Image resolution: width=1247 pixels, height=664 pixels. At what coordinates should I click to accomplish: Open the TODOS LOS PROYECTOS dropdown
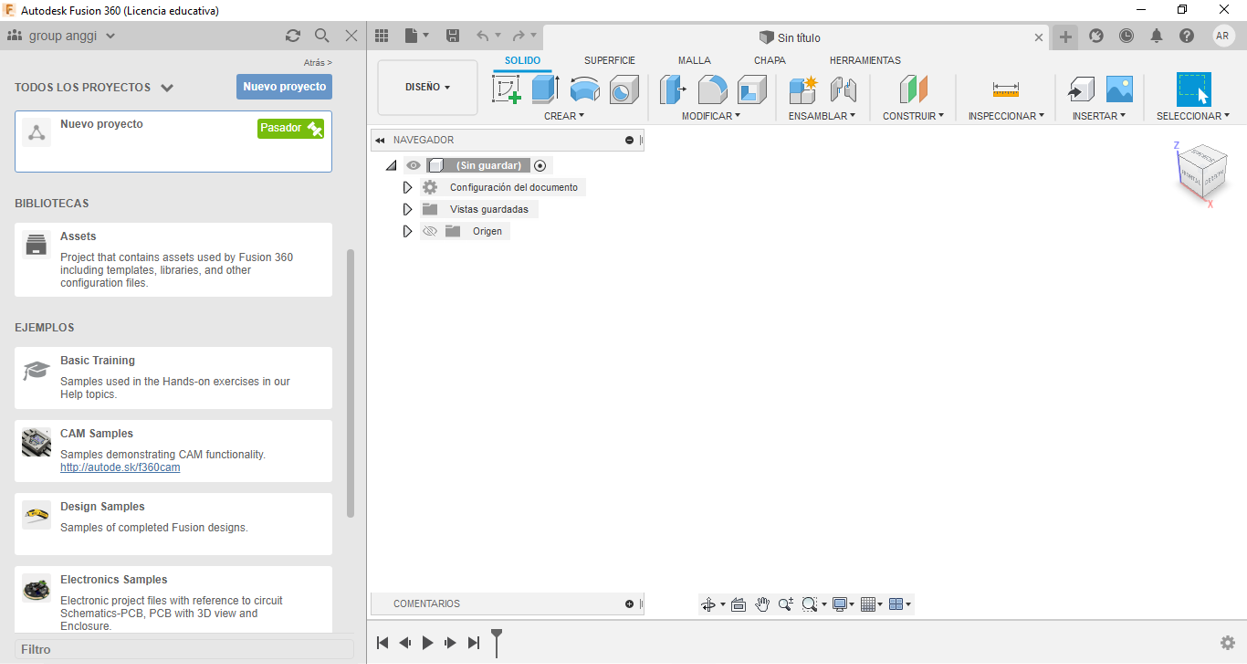point(94,88)
